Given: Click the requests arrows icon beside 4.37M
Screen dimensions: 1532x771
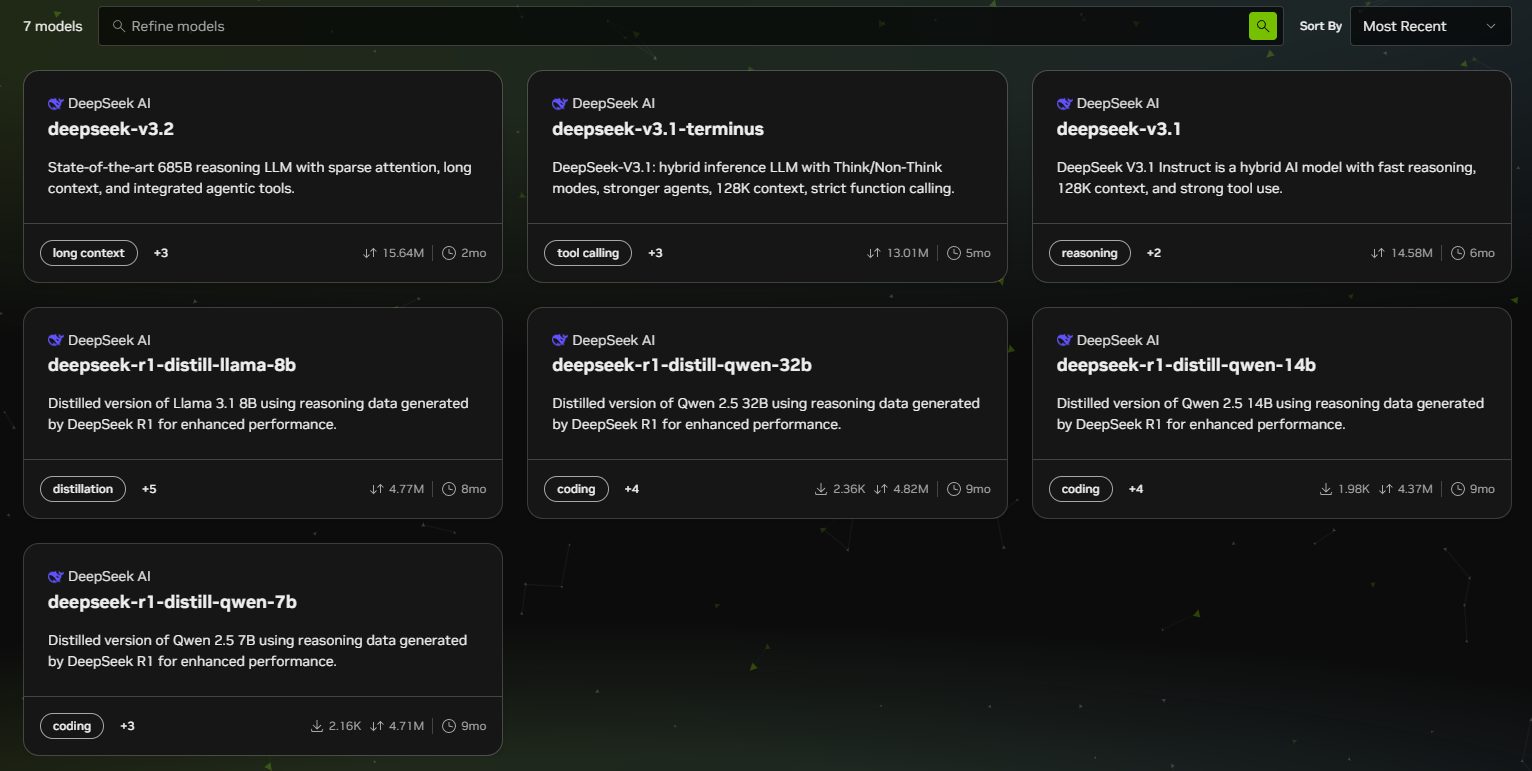Looking at the screenshot, I should [1386, 489].
